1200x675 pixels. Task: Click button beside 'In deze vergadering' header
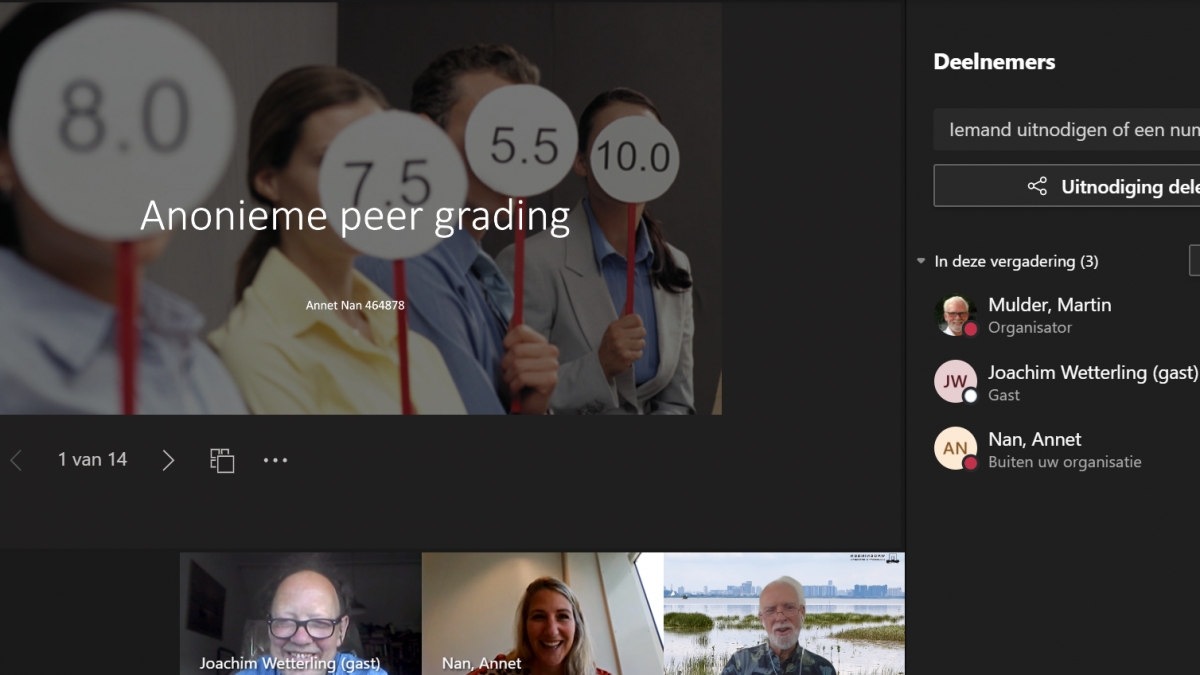1195,261
